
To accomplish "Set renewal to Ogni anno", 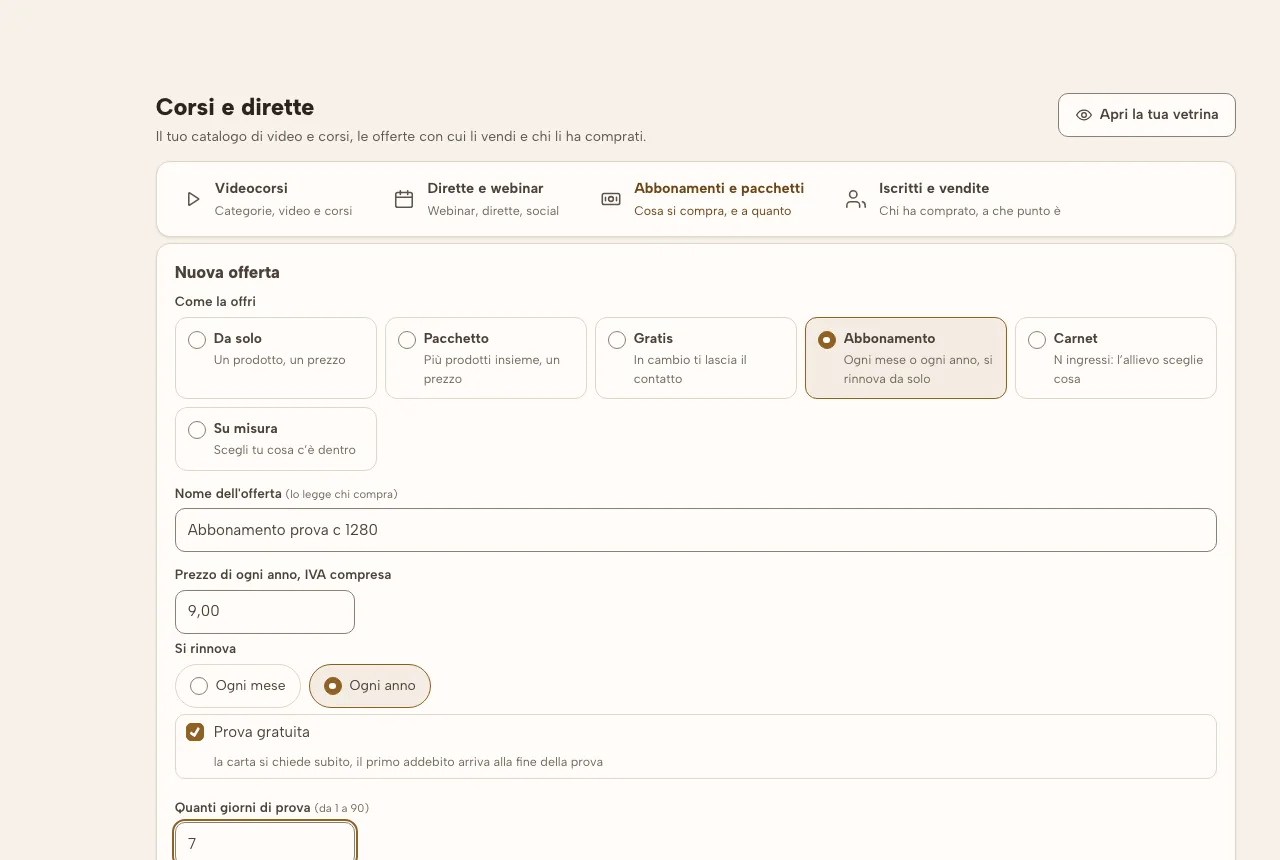I will [370, 686].
